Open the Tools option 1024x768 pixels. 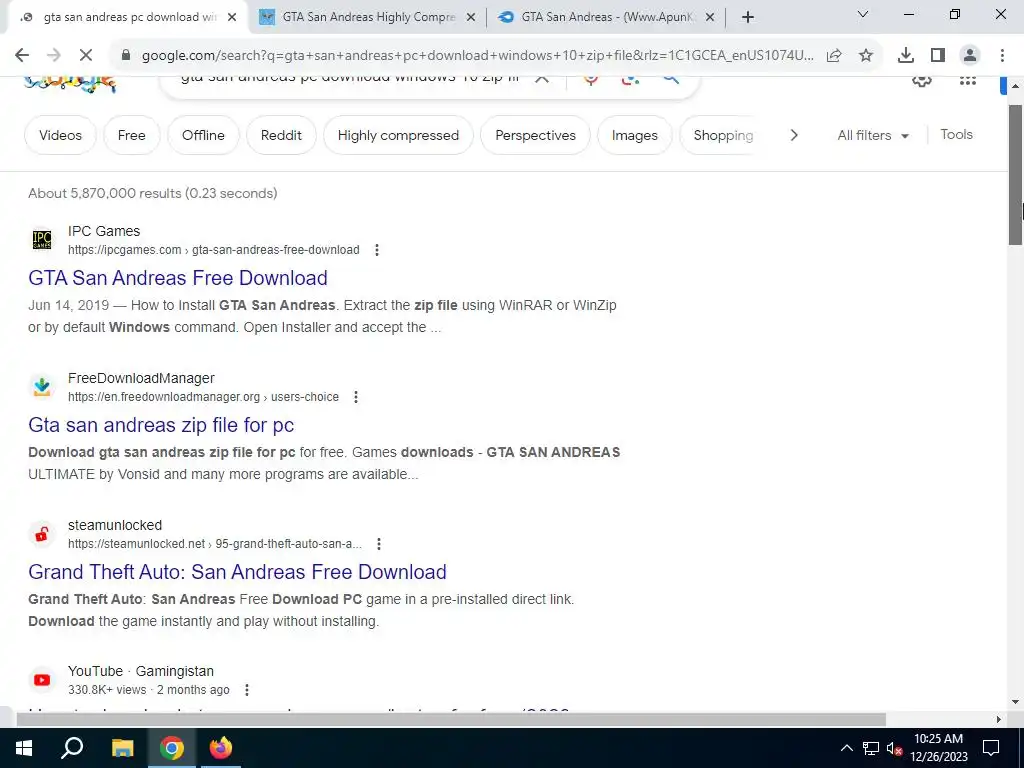[956, 135]
